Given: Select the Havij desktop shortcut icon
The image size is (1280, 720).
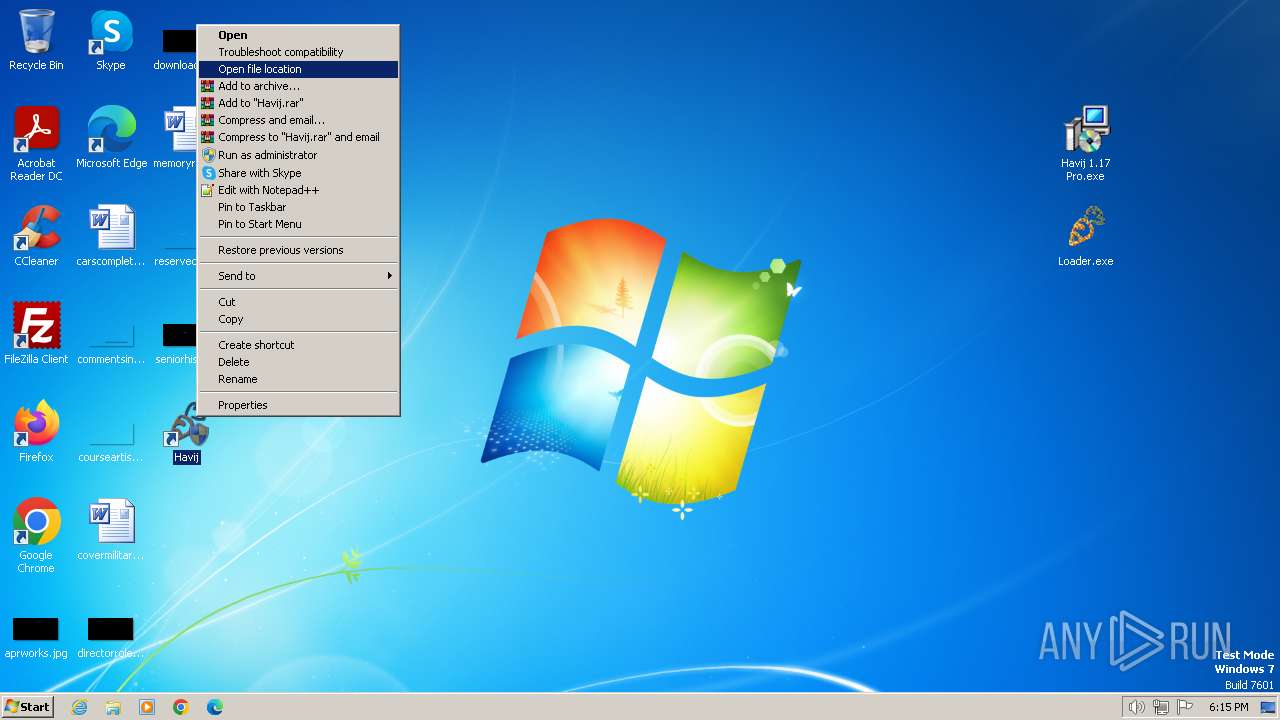Looking at the screenshot, I should click(186, 432).
